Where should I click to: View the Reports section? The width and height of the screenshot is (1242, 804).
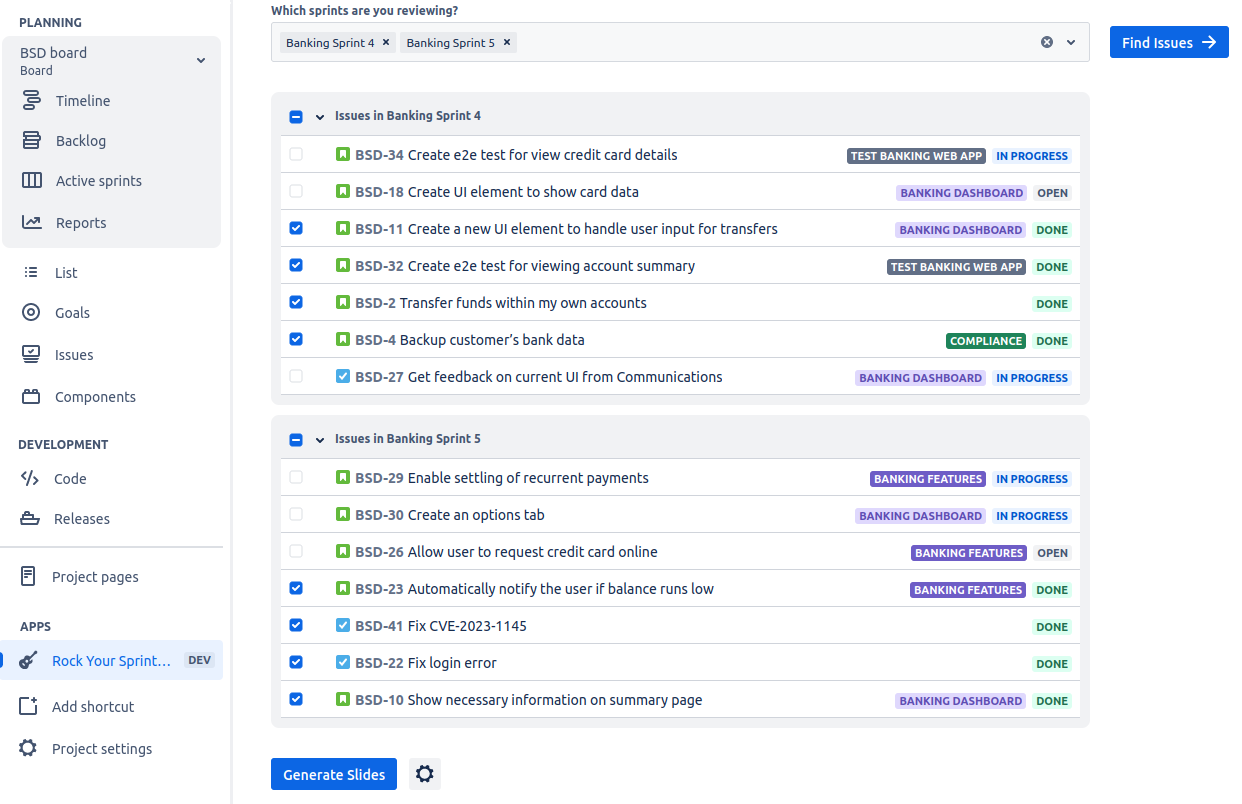tap(80, 222)
